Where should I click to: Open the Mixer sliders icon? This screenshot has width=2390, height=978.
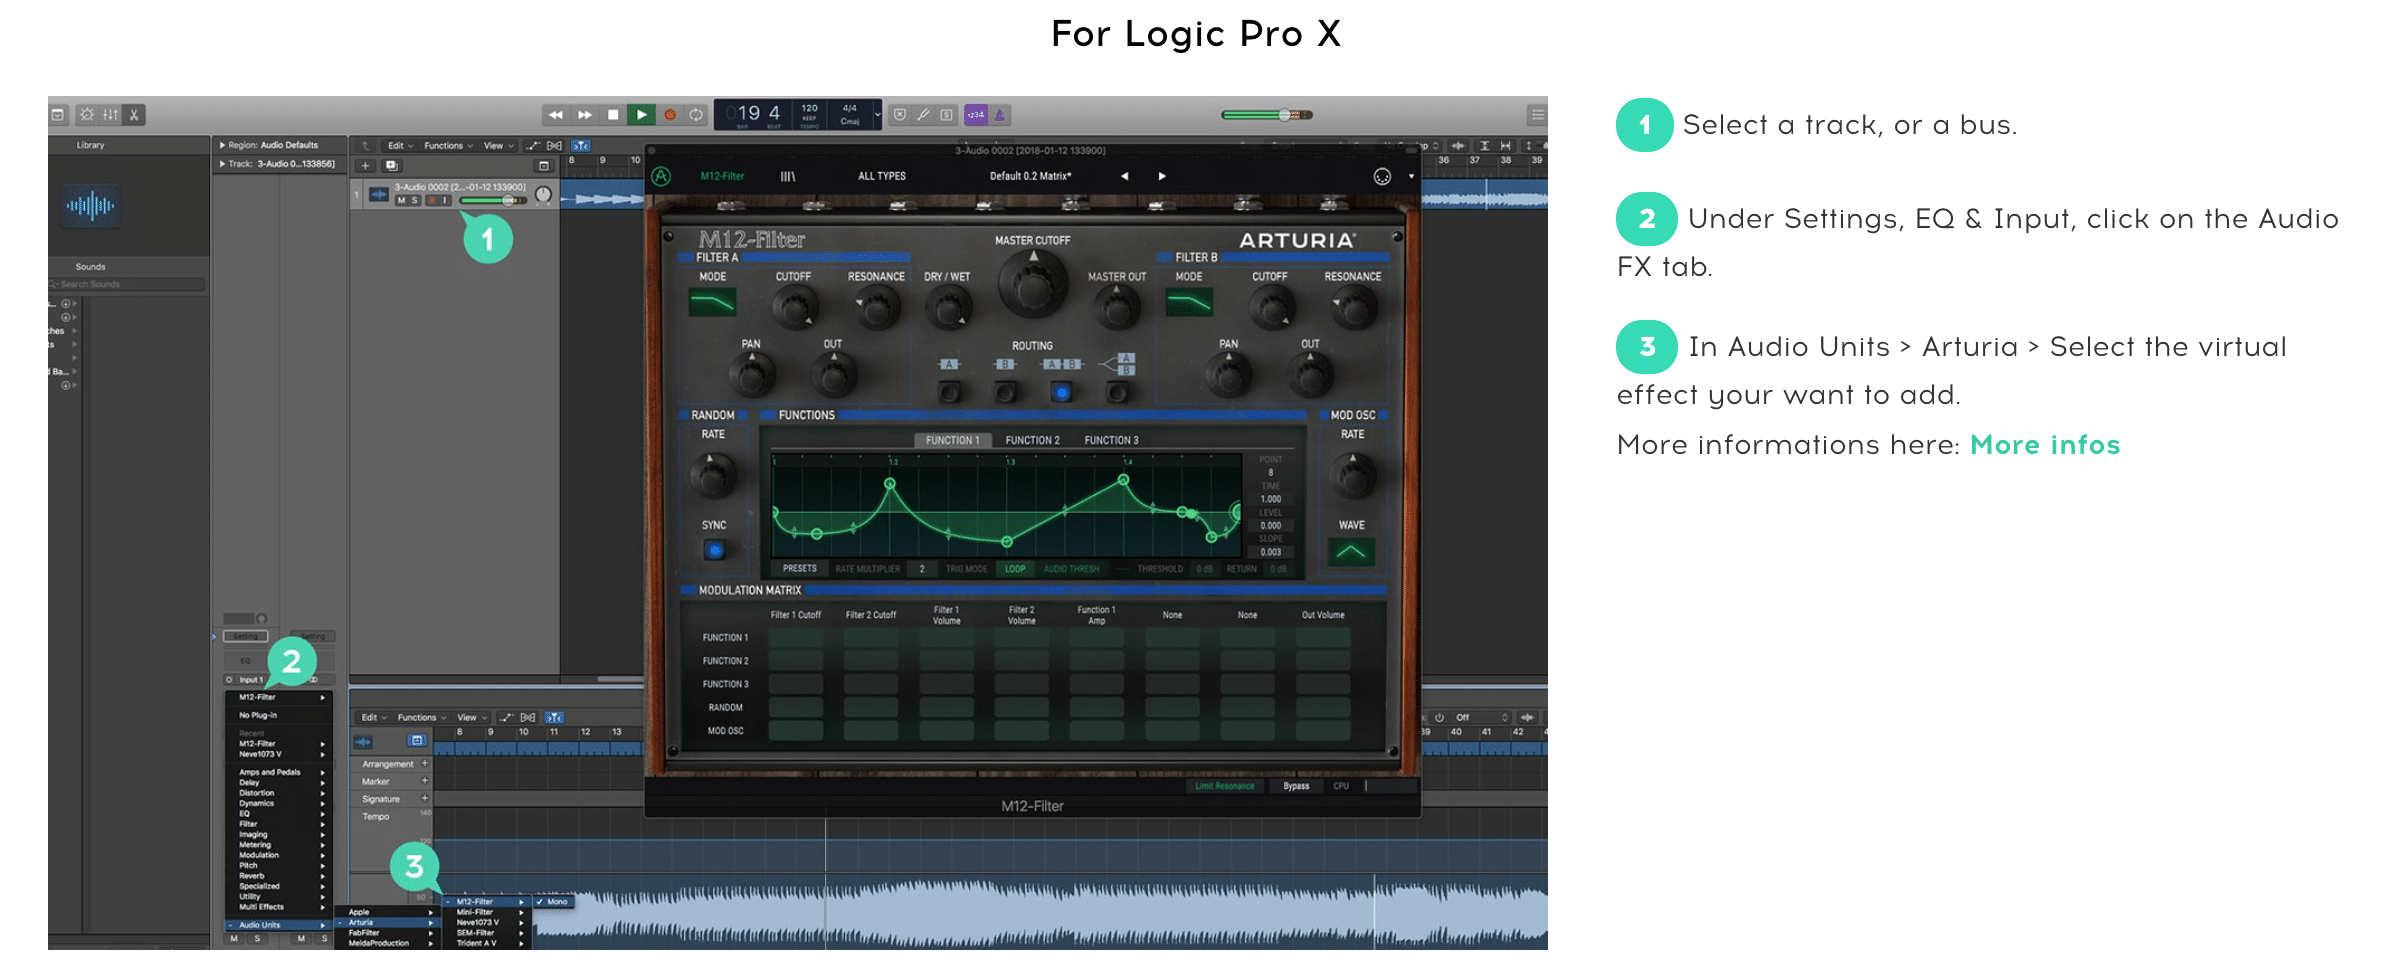click(110, 115)
